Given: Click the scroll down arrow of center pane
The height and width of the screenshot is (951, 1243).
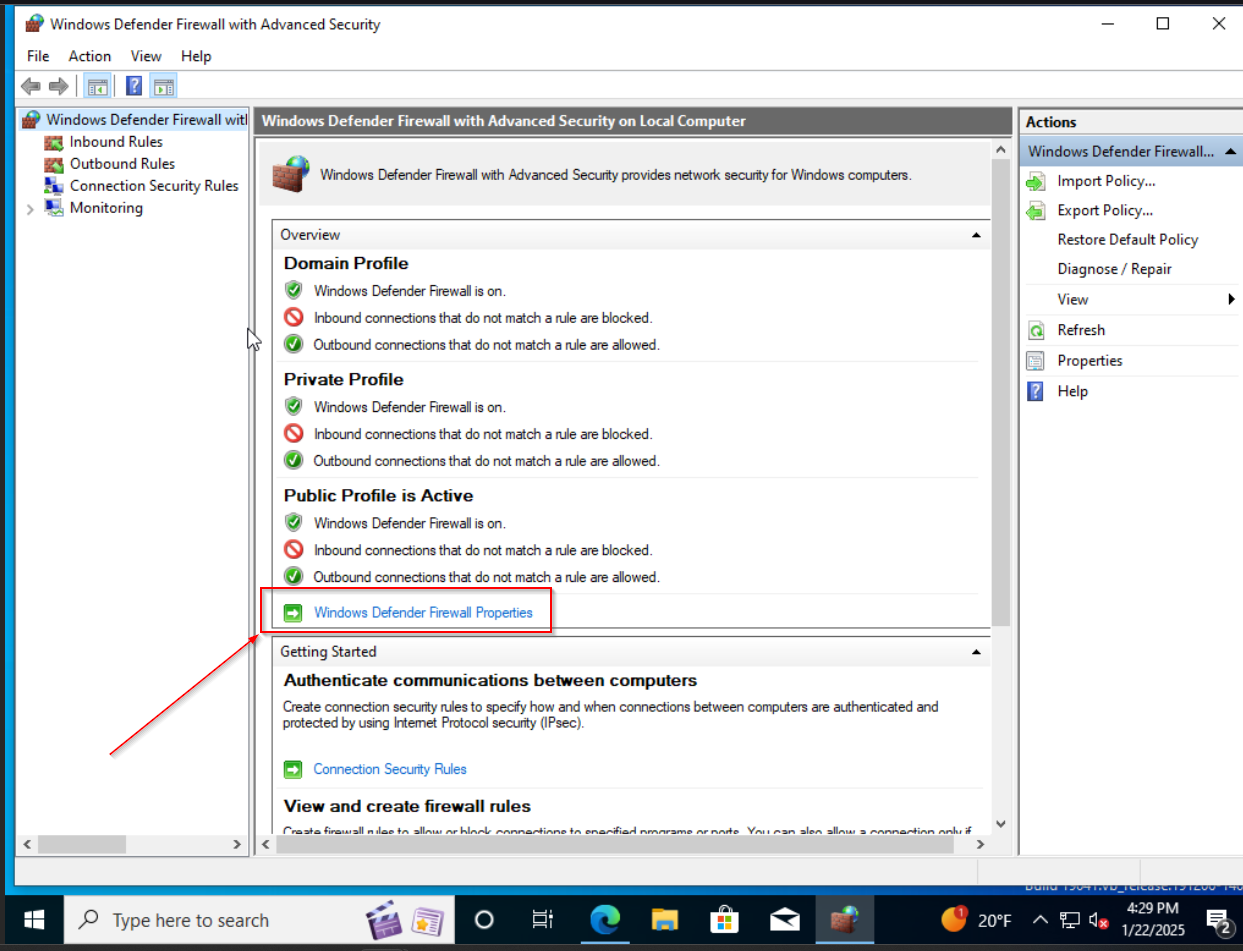Looking at the screenshot, I should [x=1001, y=825].
